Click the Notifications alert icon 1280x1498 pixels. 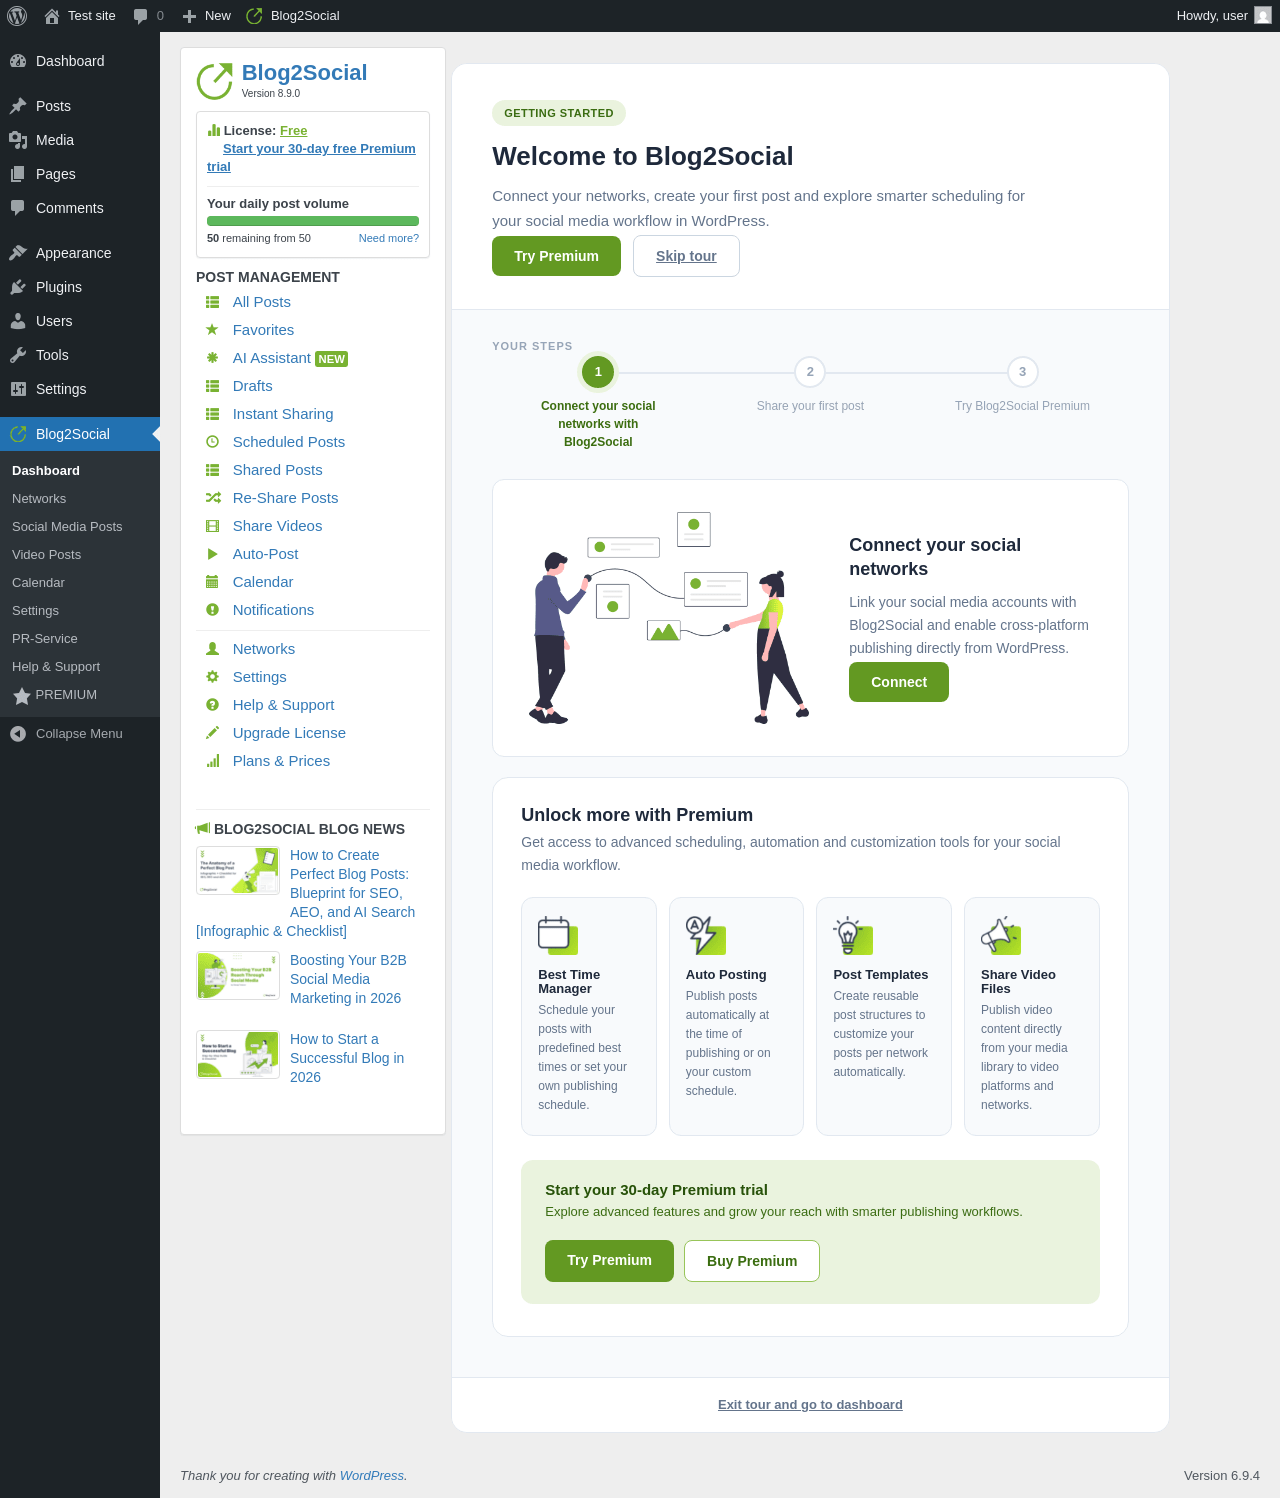212,610
